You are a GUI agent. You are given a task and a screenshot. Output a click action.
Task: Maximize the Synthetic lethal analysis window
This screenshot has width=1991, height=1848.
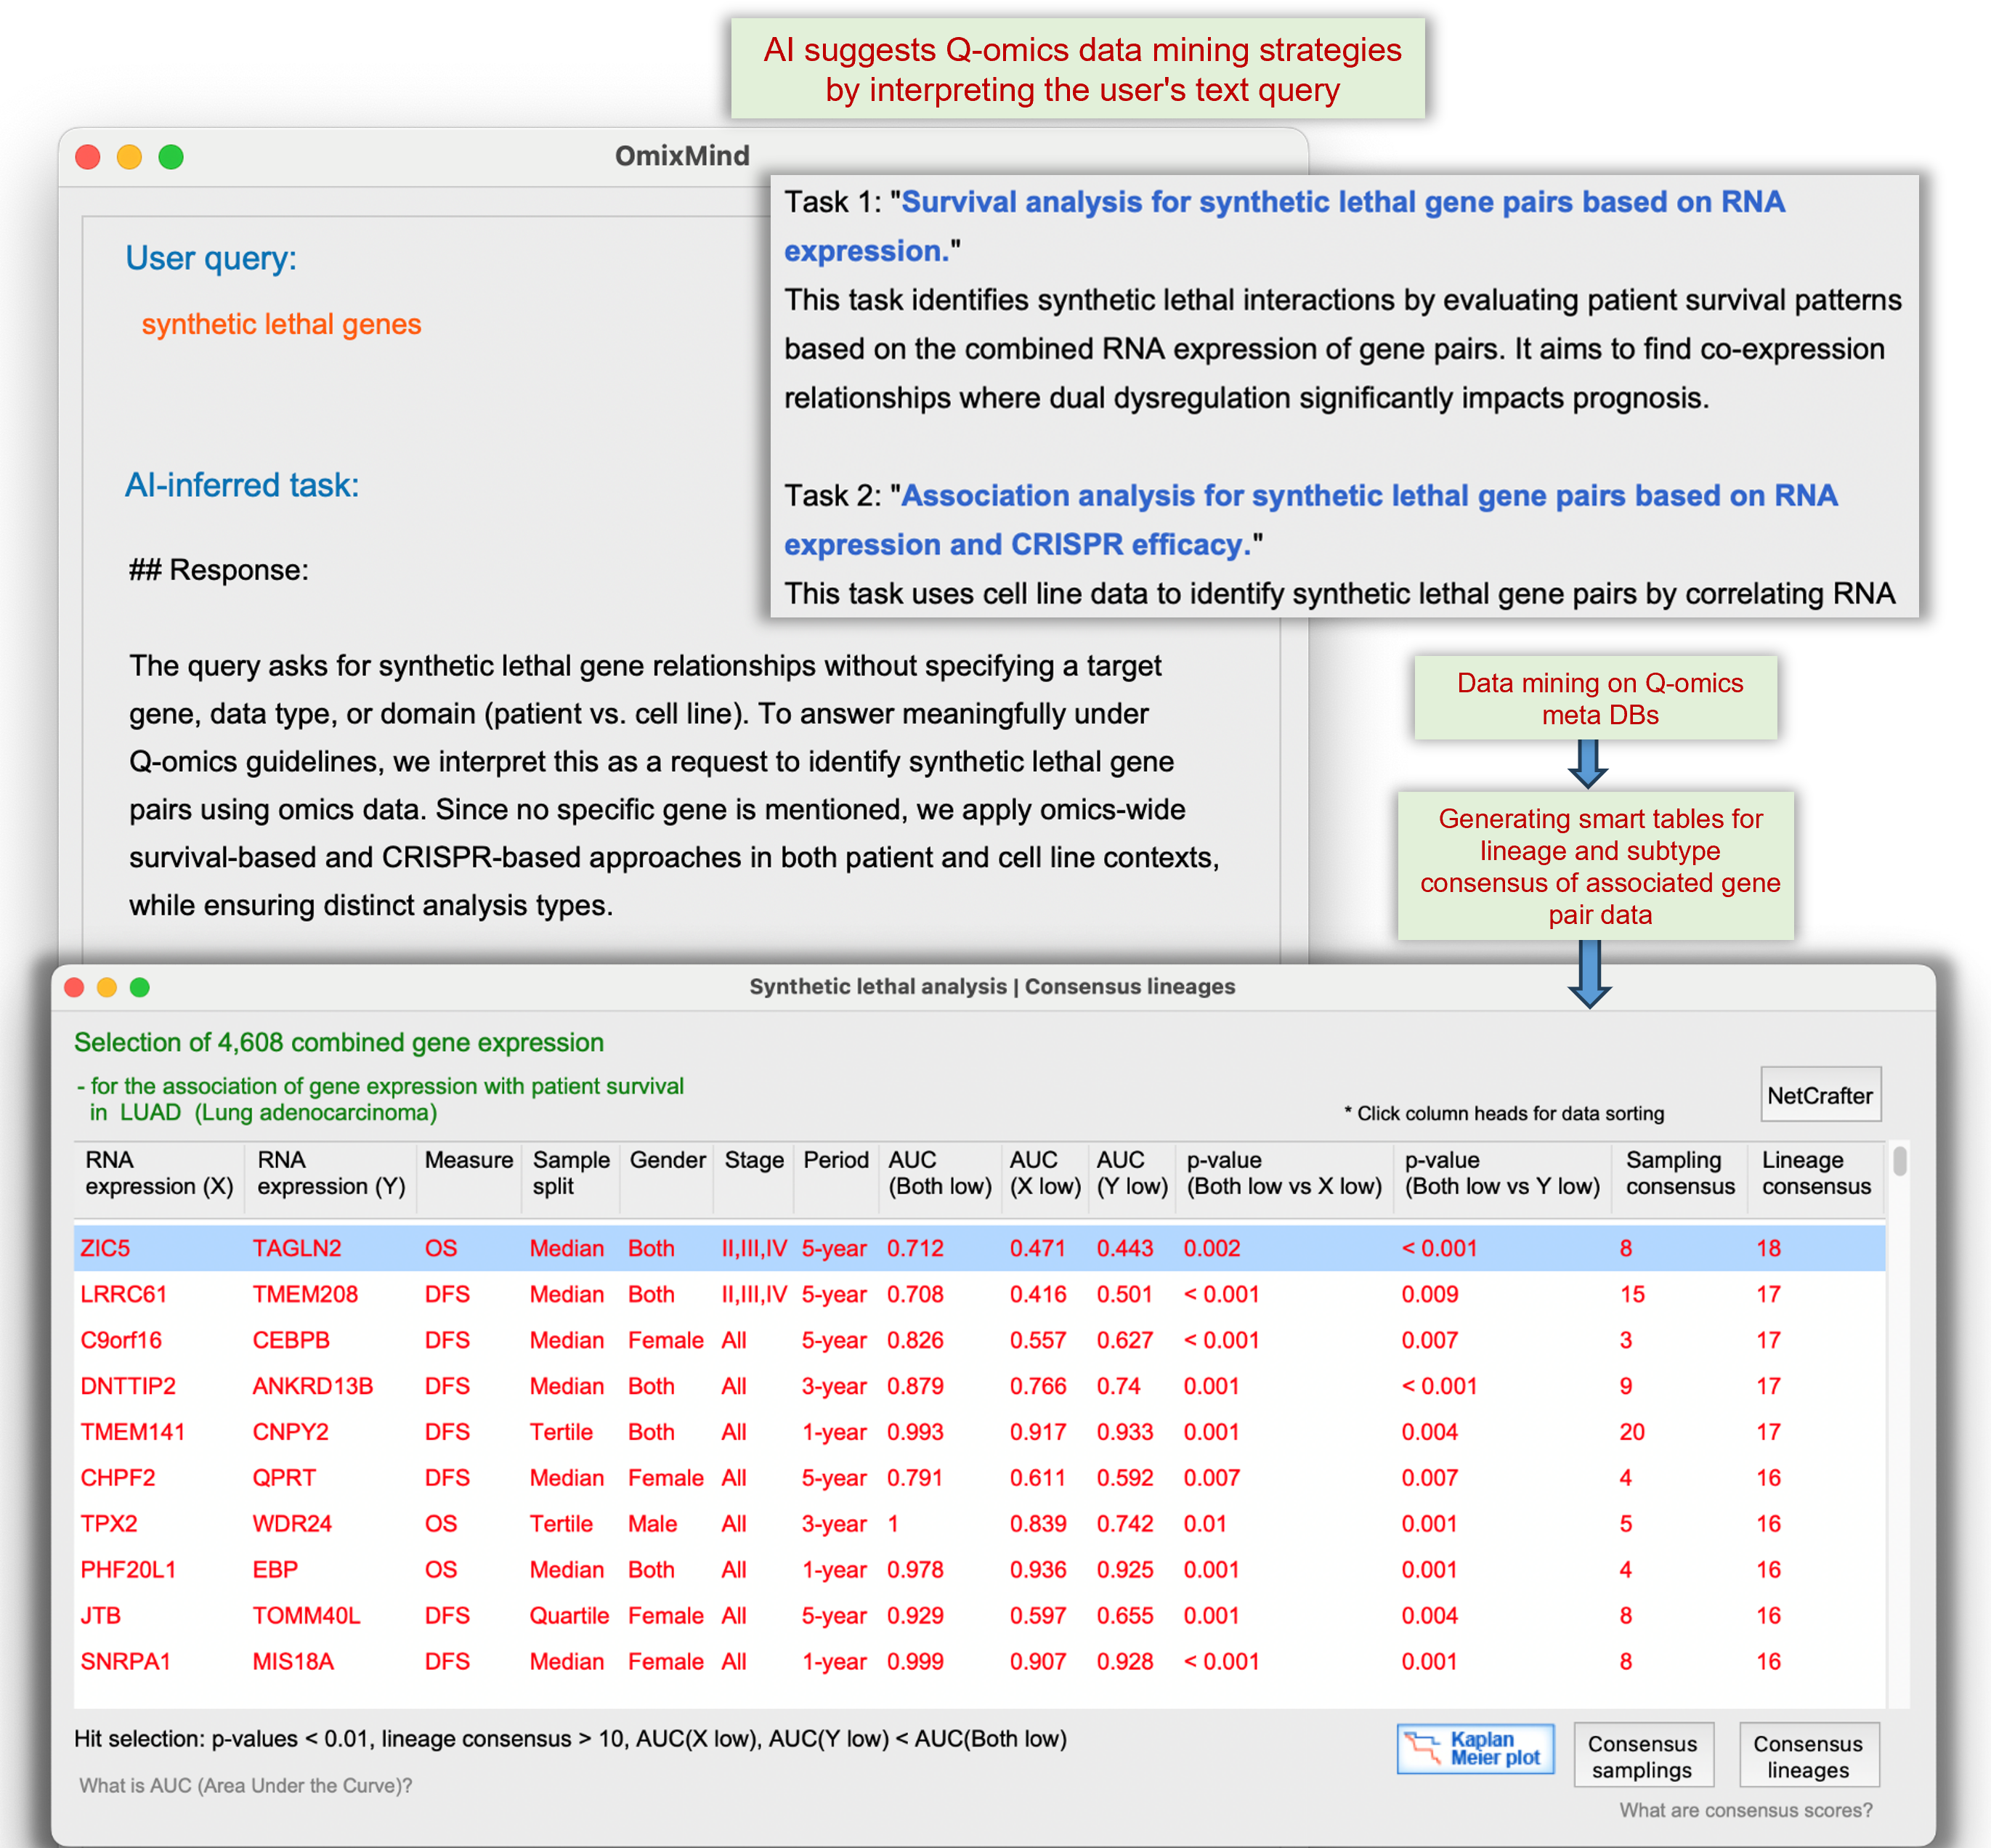[x=140, y=988]
